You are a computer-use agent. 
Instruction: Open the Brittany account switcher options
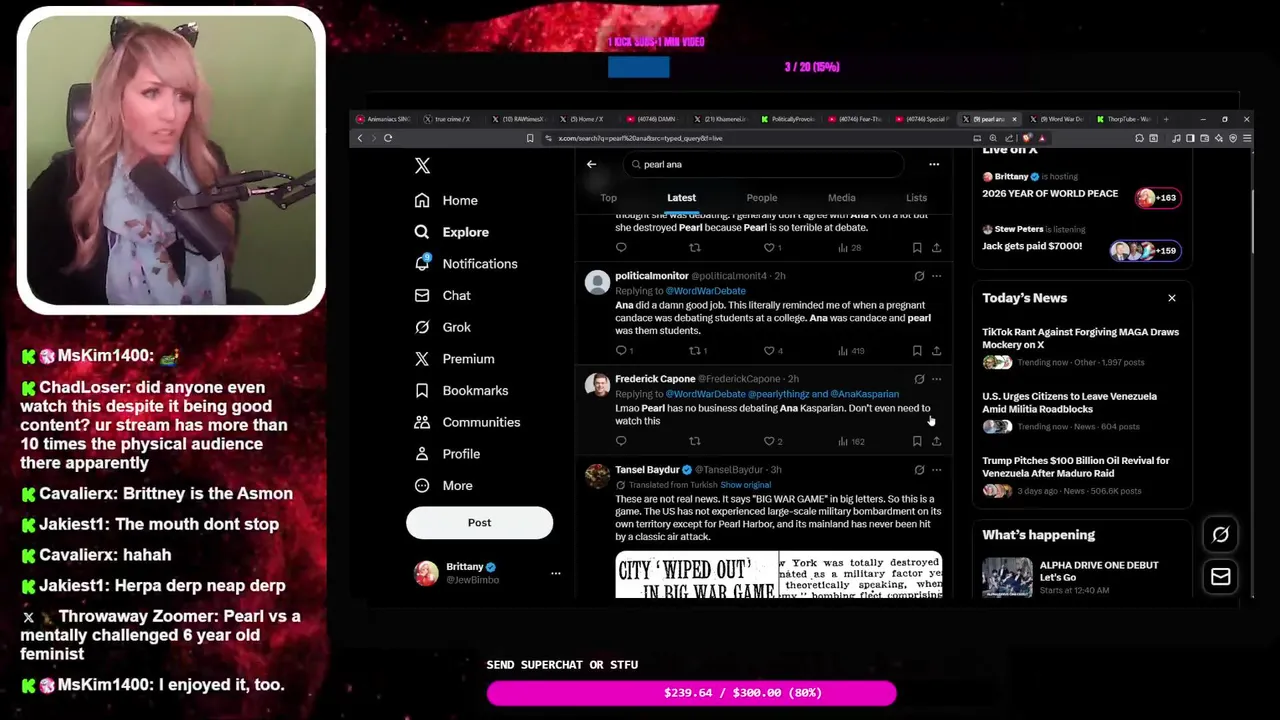coord(555,573)
